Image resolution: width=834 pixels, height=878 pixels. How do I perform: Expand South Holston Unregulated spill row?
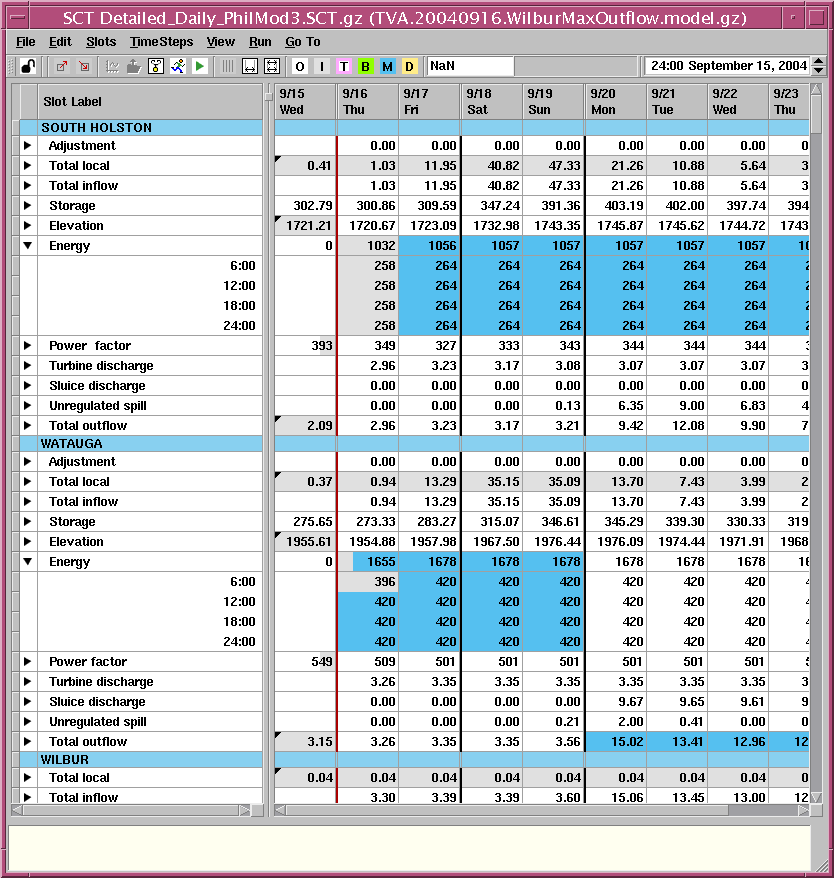(x=27, y=405)
